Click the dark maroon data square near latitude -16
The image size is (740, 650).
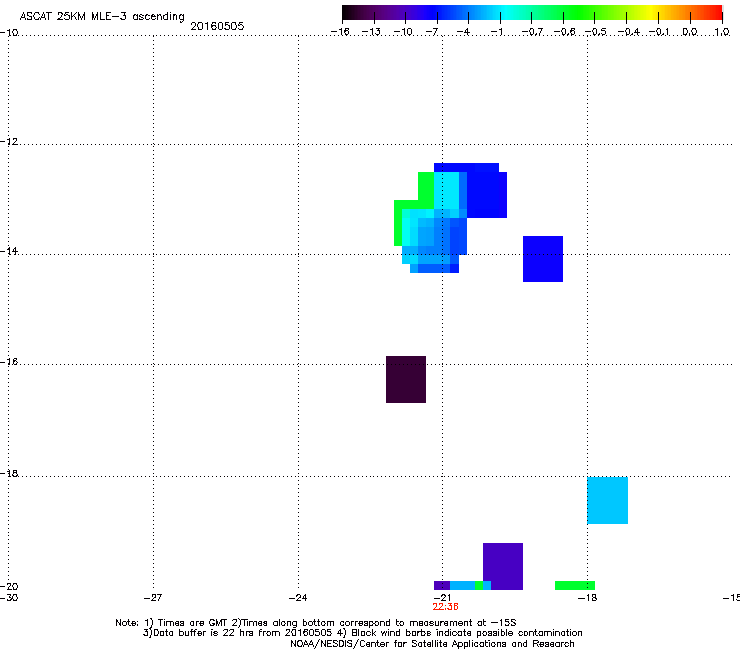tap(406, 380)
